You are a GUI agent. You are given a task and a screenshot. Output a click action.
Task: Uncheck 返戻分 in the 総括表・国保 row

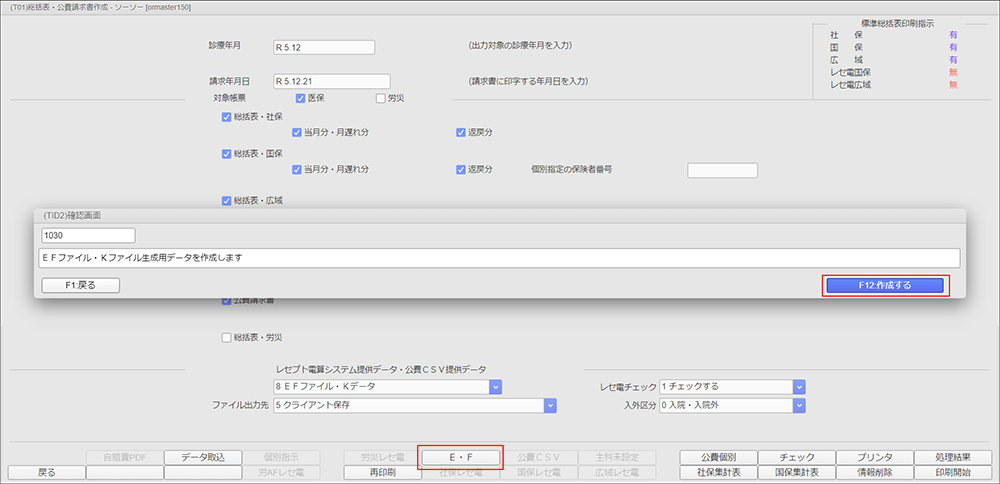coord(461,170)
